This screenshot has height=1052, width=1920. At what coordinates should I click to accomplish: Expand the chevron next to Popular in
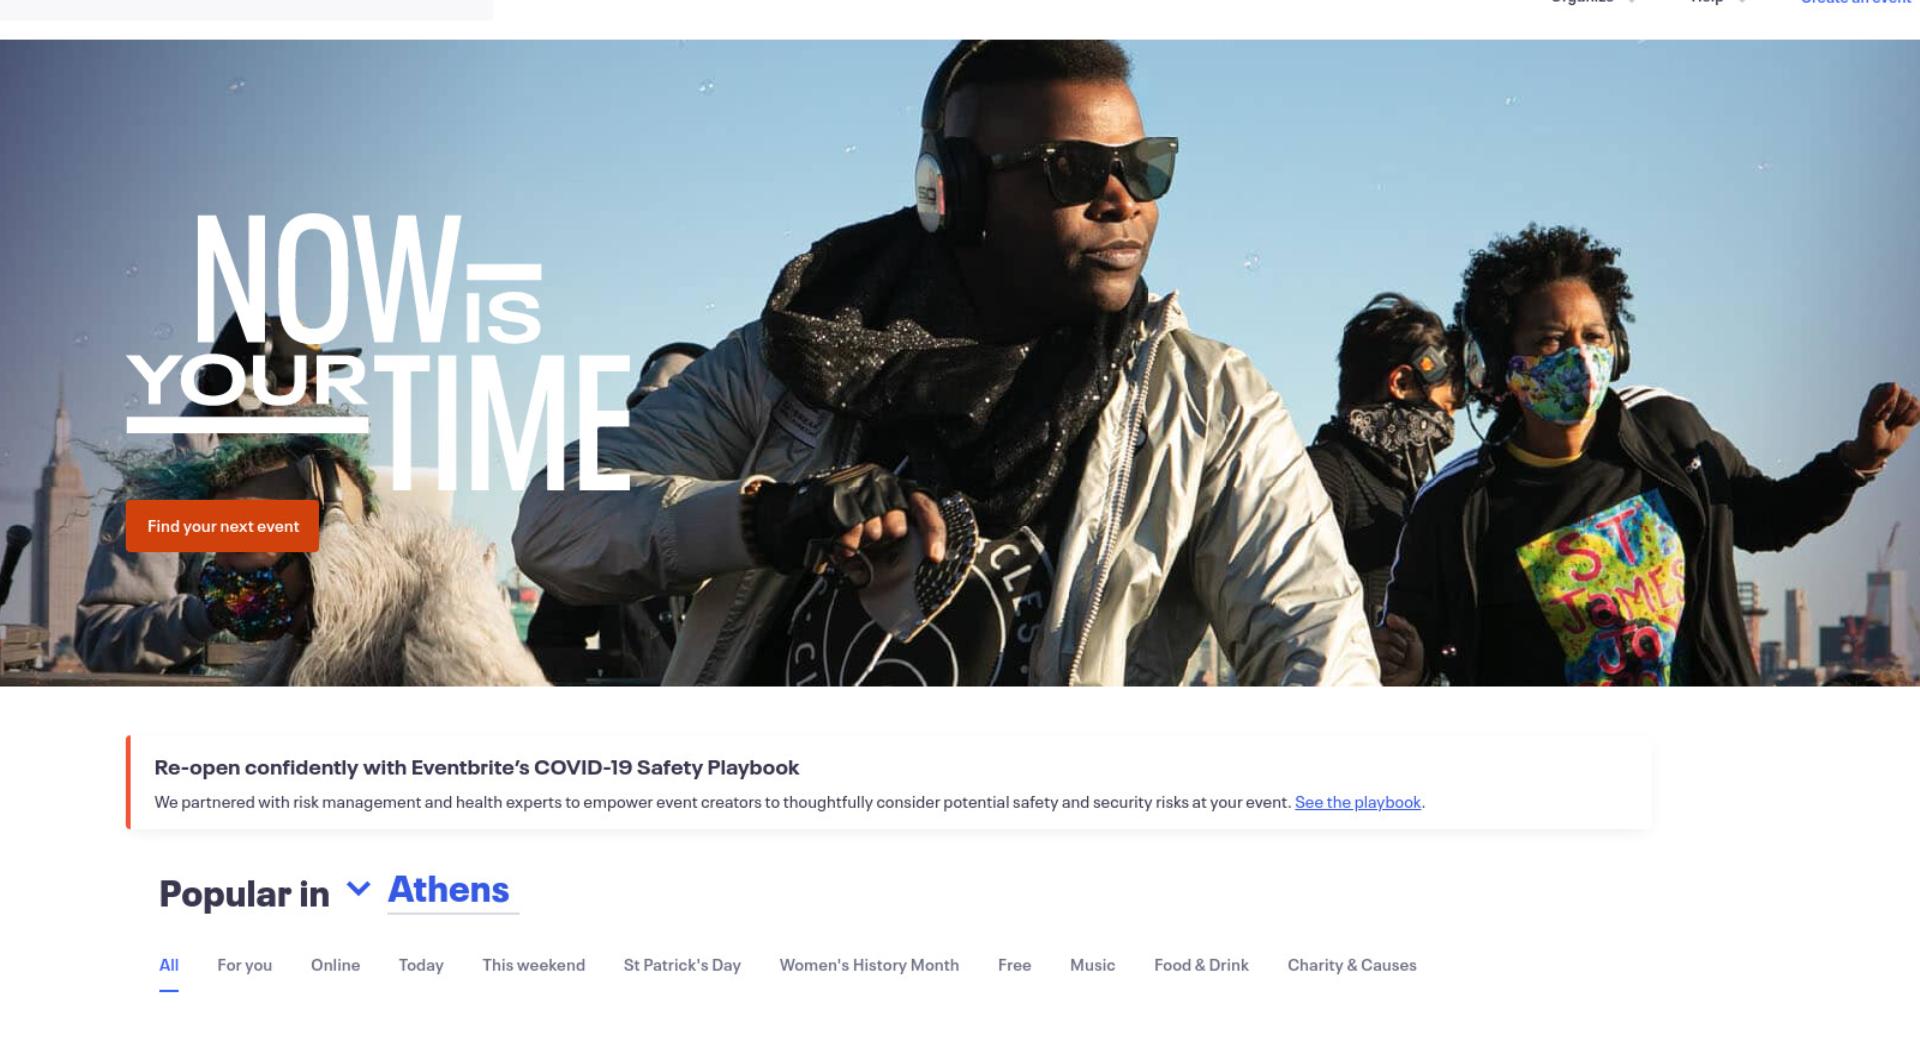click(358, 888)
